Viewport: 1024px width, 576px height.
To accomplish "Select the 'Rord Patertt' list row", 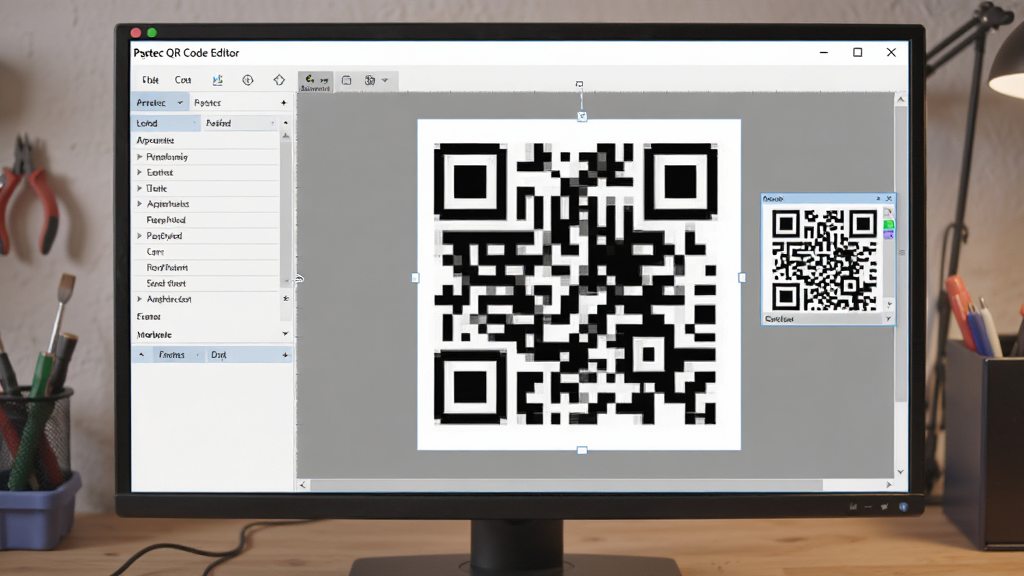I will pyautogui.click(x=206, y=268).
